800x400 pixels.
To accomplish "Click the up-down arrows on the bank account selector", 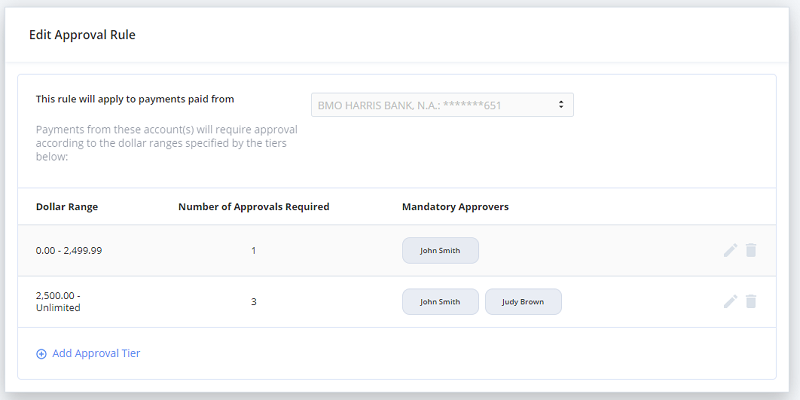I will coord(561,105).
